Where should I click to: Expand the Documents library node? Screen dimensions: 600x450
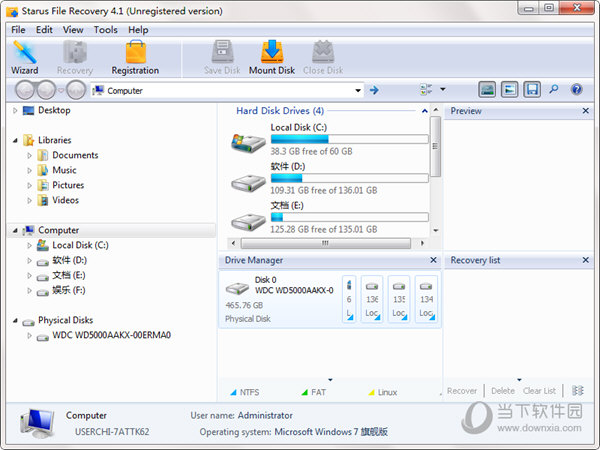pos(29,155)
